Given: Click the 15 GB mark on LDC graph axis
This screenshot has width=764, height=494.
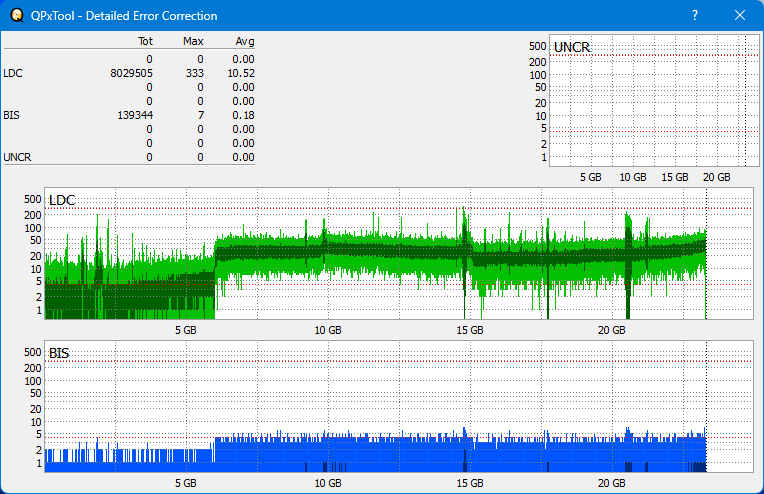Looking at the screenshot, I should [x=469, y=330].
